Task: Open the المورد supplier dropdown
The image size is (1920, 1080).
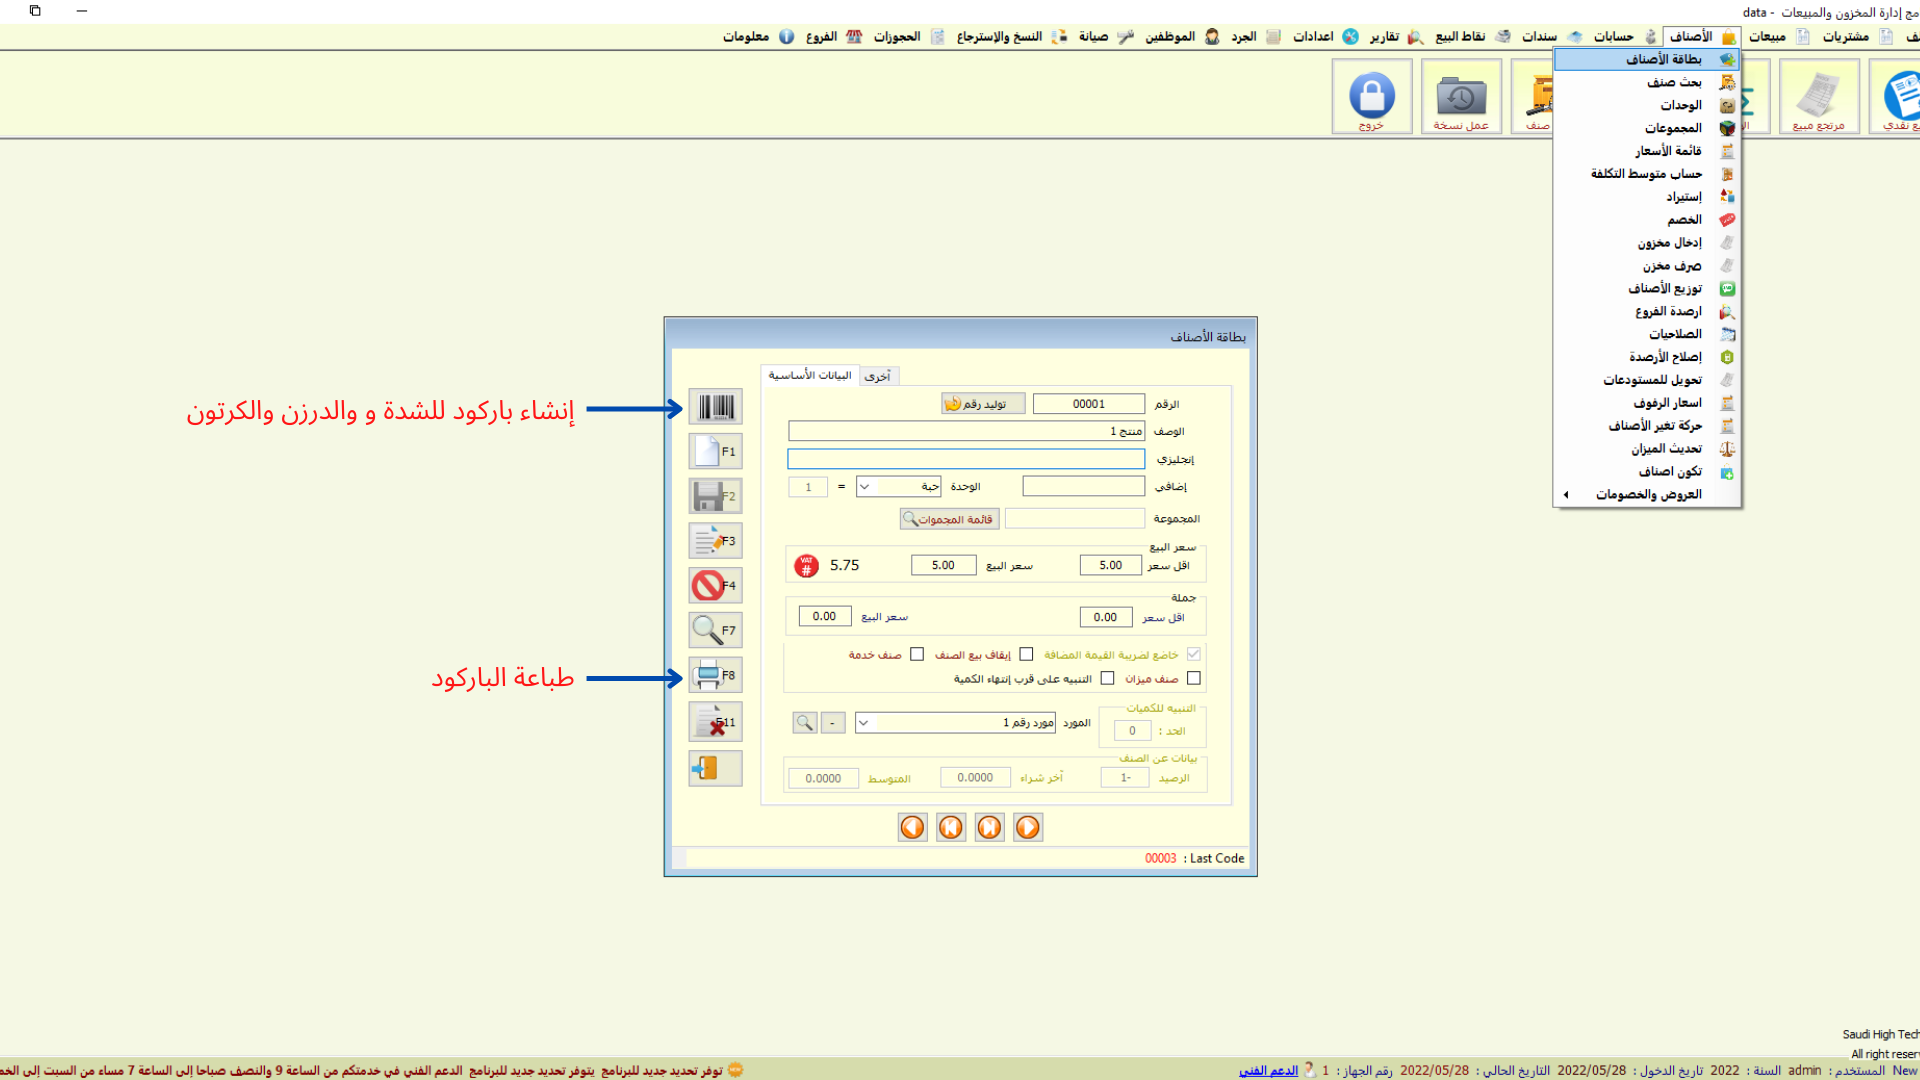Action: click(x=864, y=722)
